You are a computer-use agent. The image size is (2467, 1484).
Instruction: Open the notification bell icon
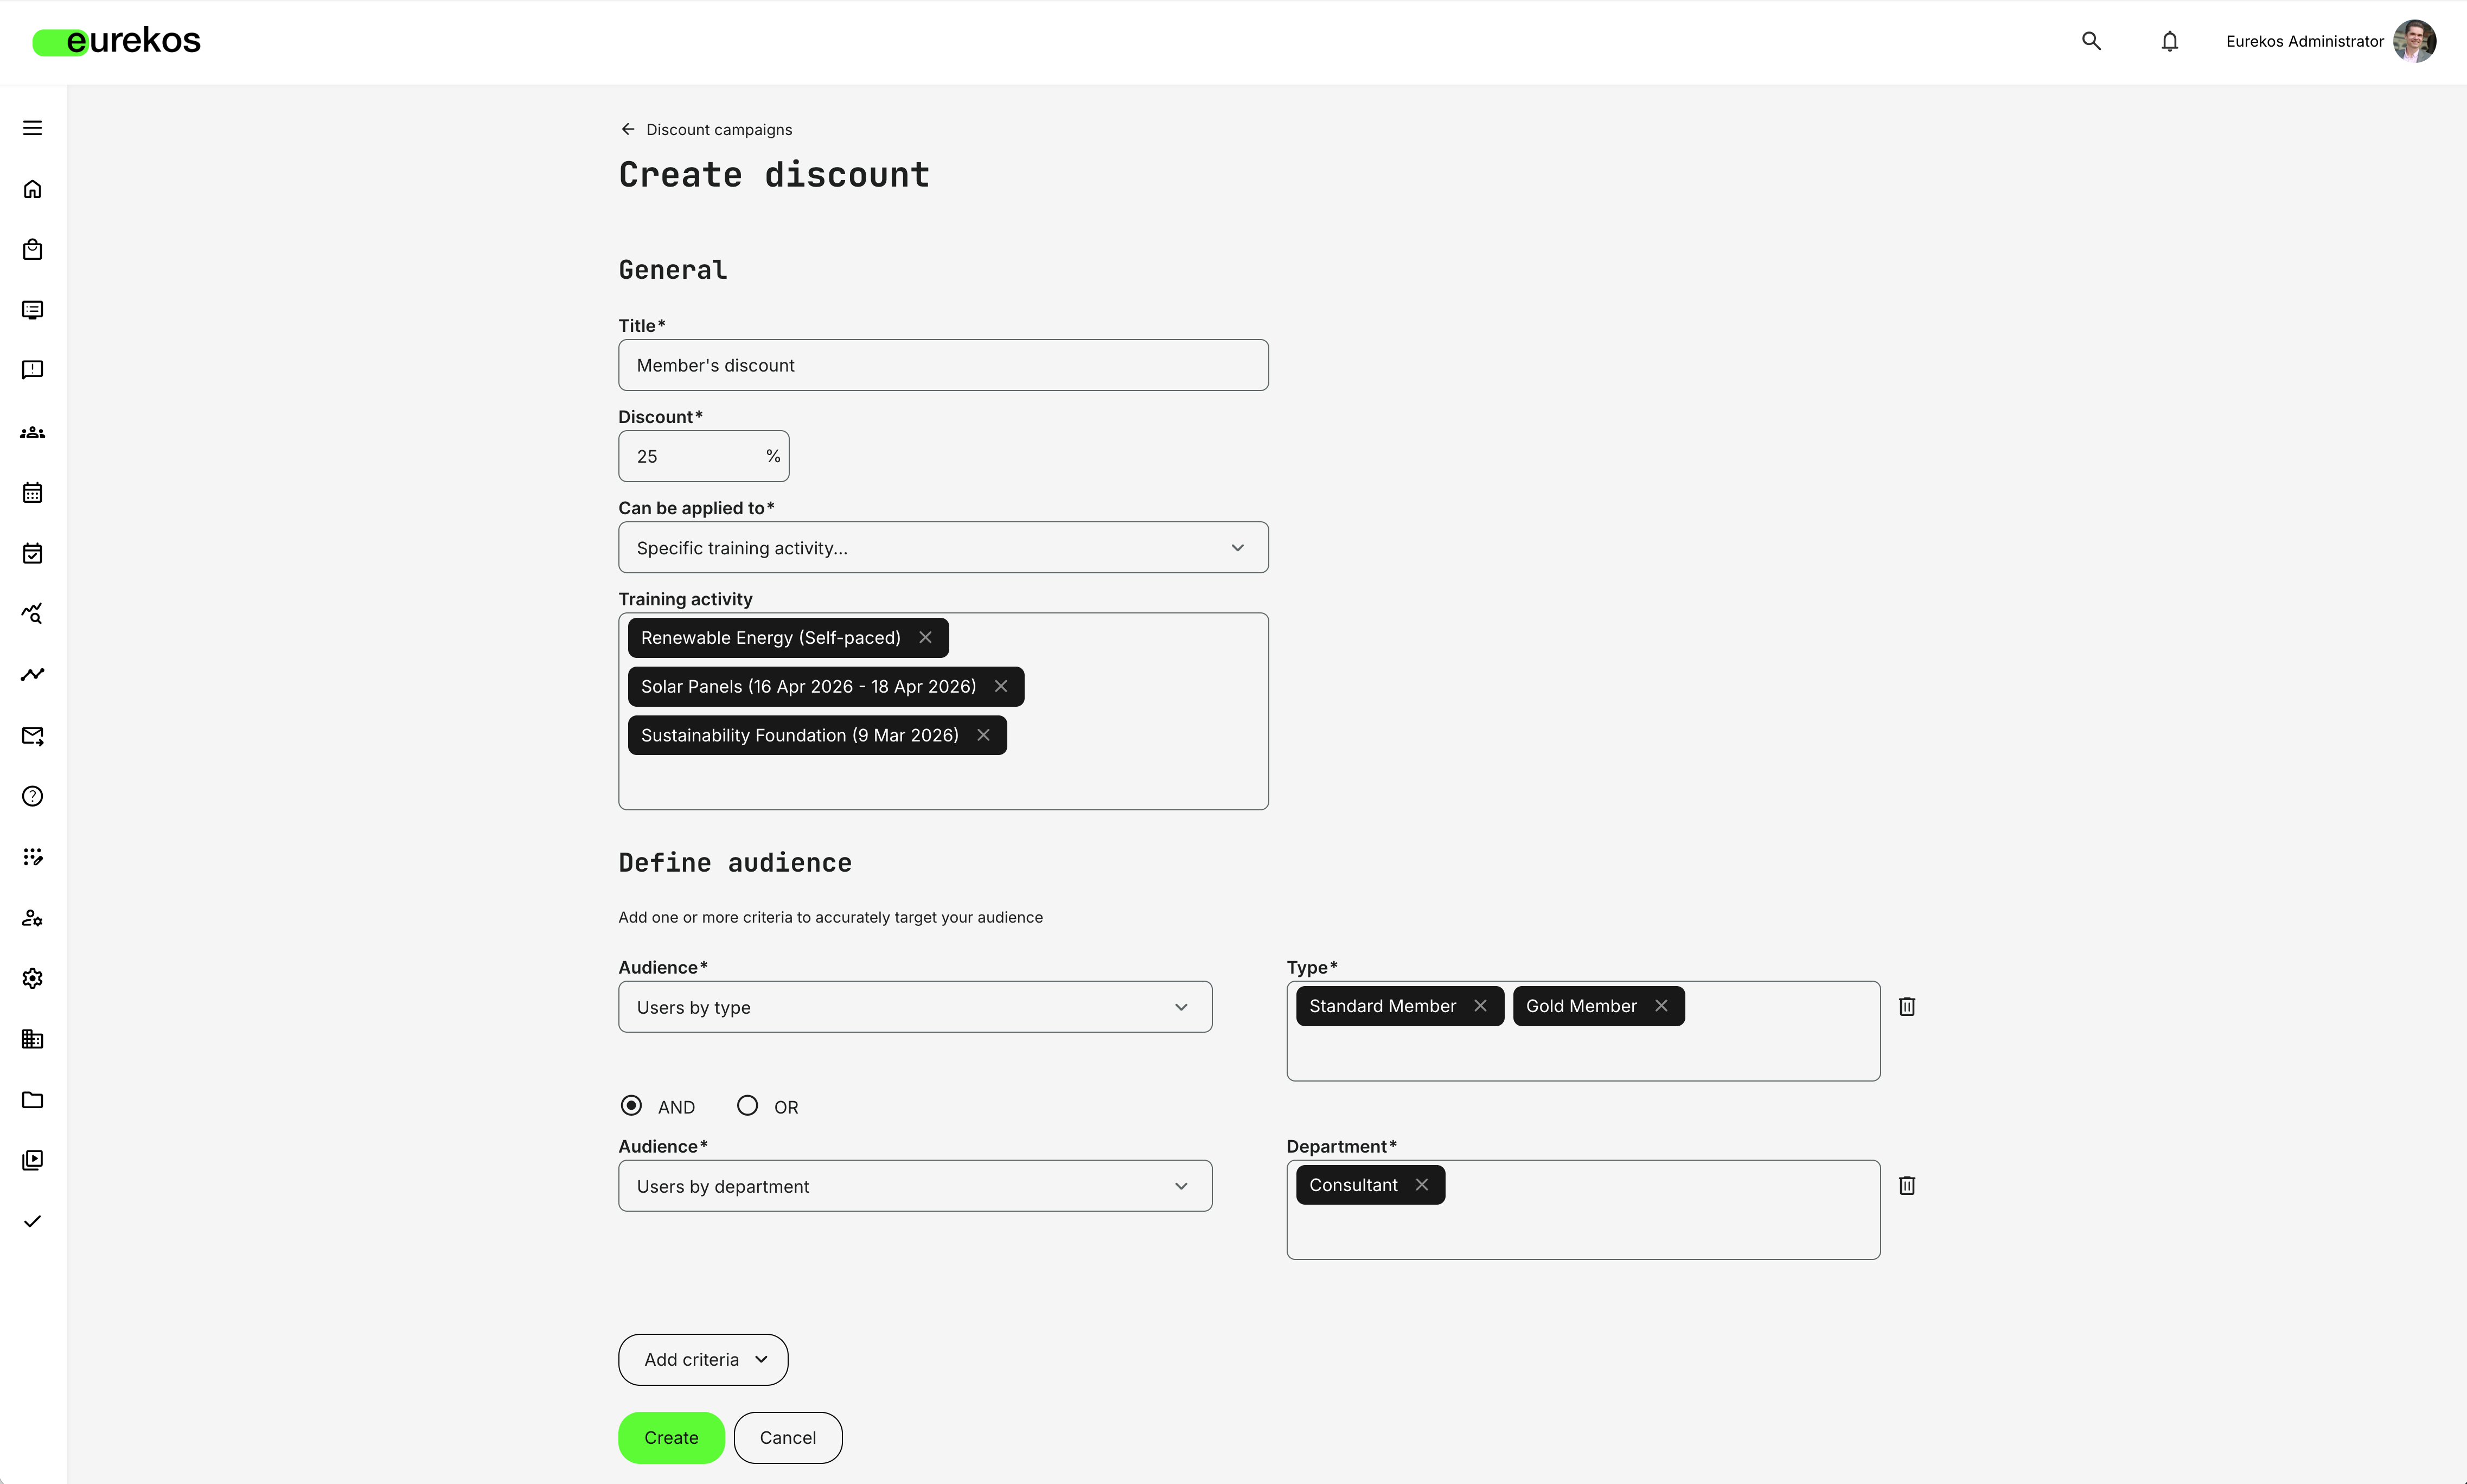coord(2169,41)
